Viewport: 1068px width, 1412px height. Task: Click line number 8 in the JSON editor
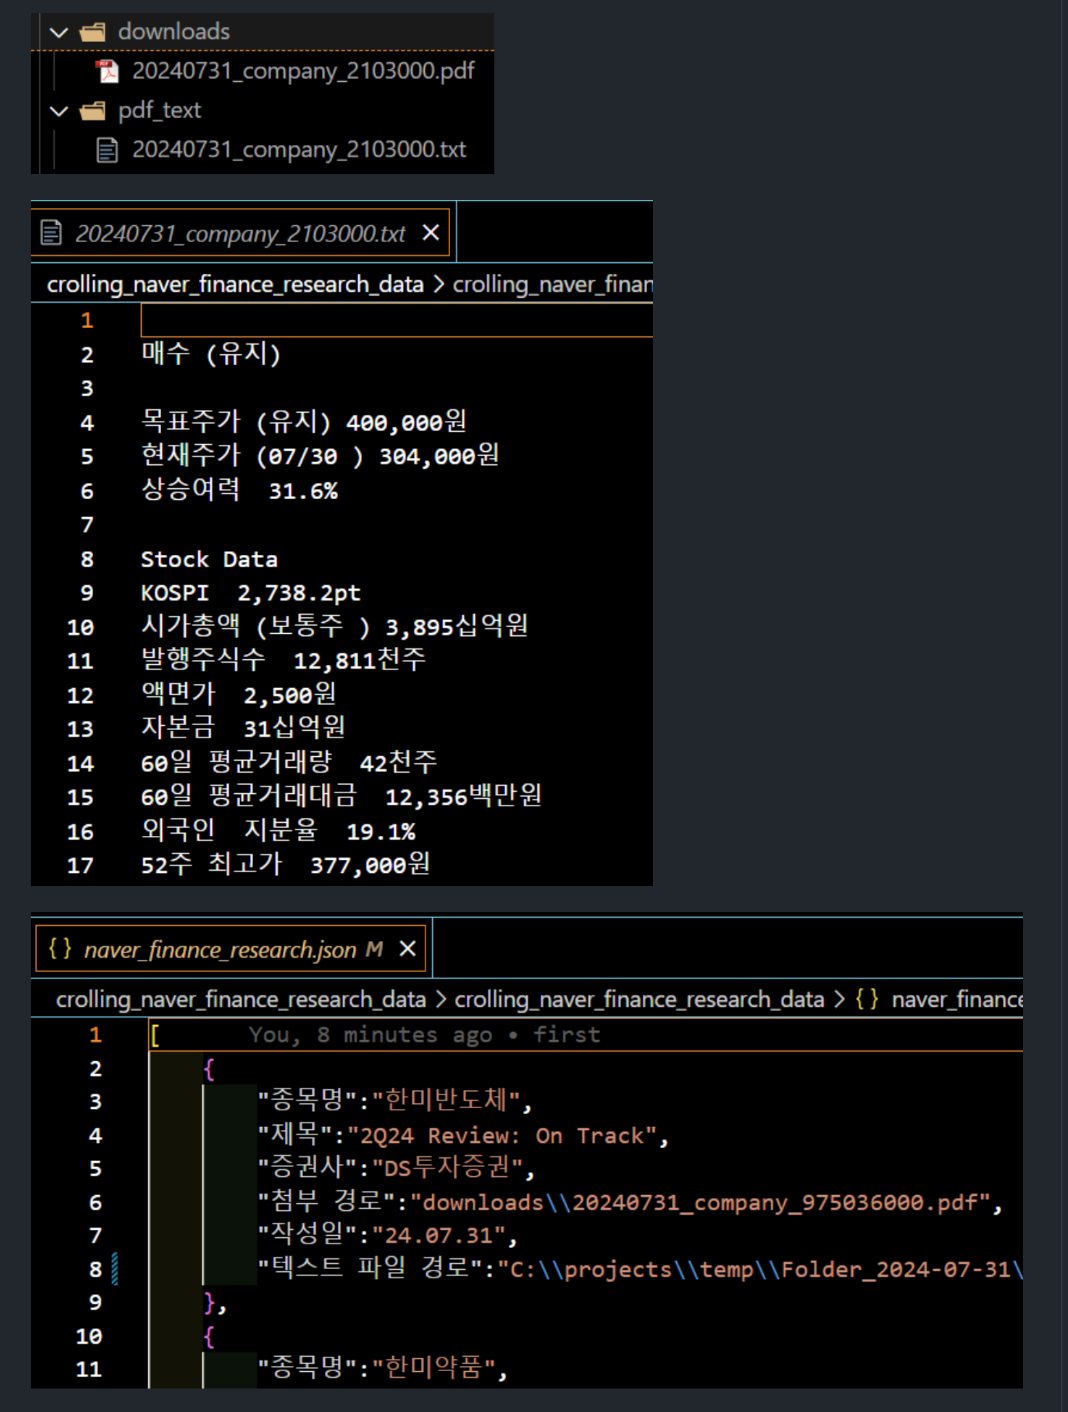point(95,1270)
